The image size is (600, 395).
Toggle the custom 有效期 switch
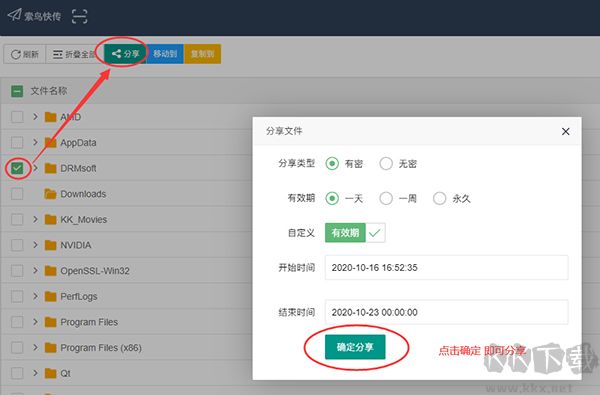pyautogui.click(x=355, y=233)
